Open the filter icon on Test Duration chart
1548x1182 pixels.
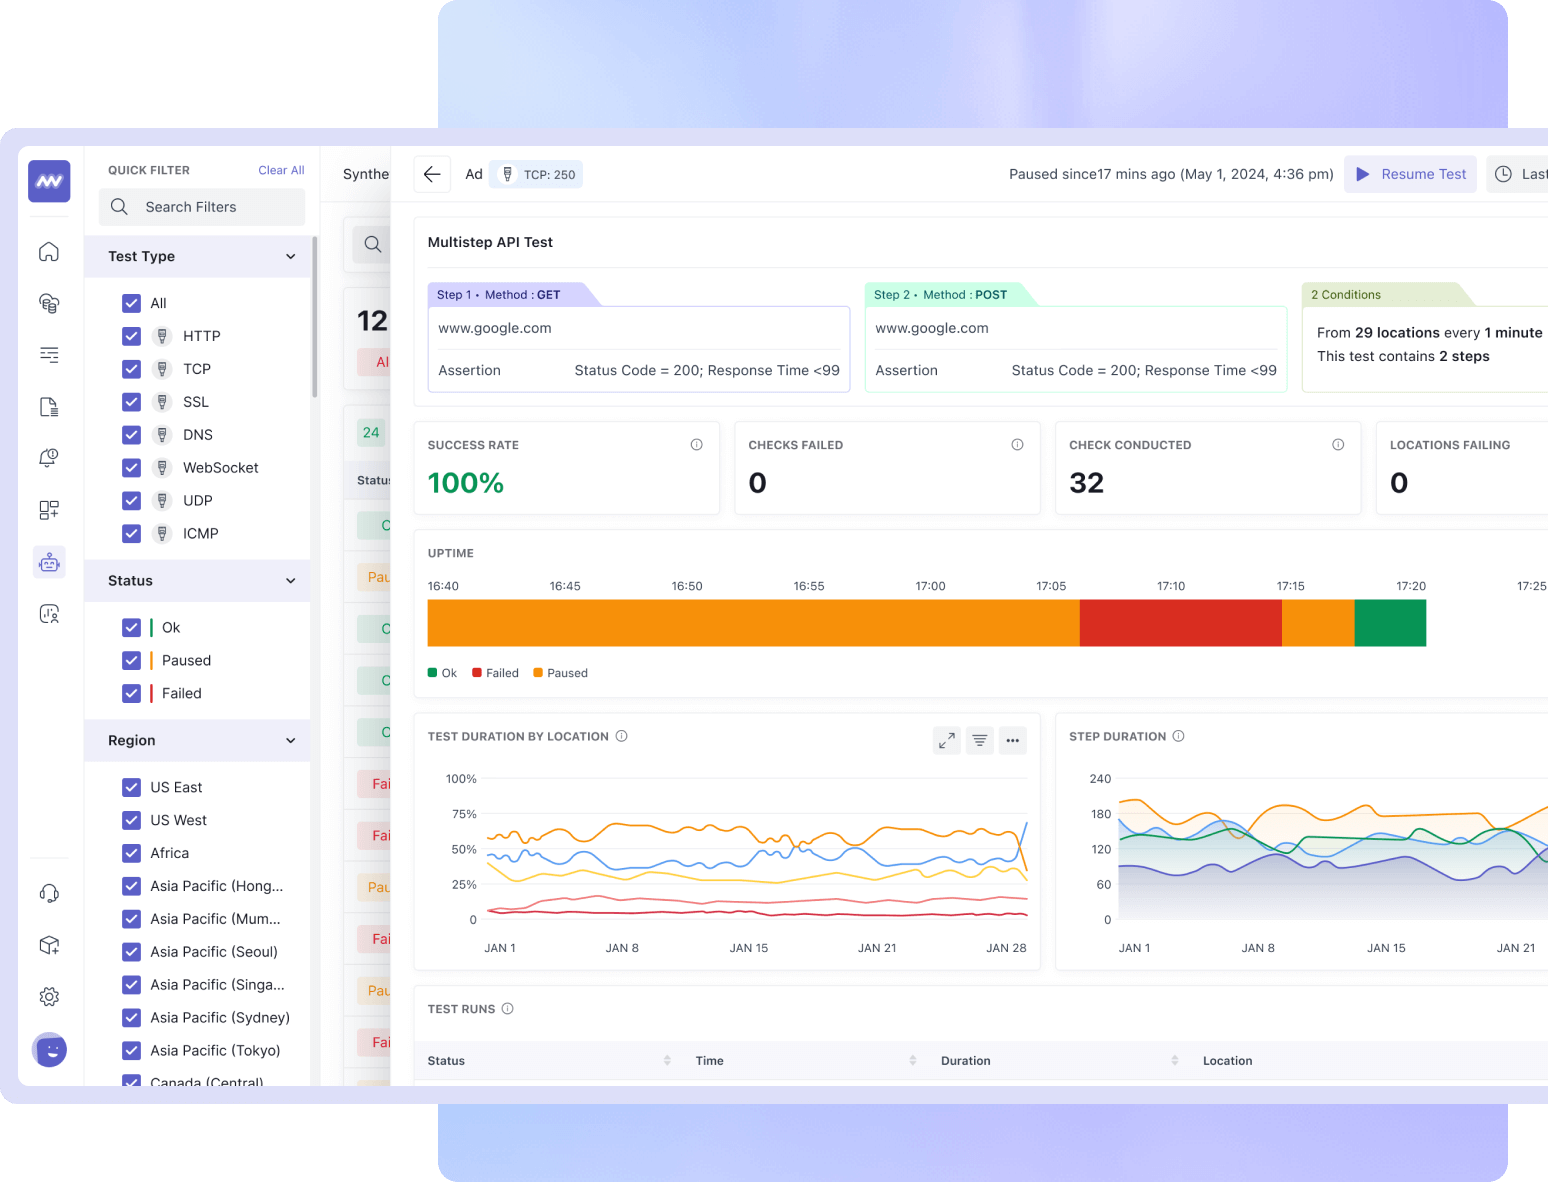tap(980, 740)
